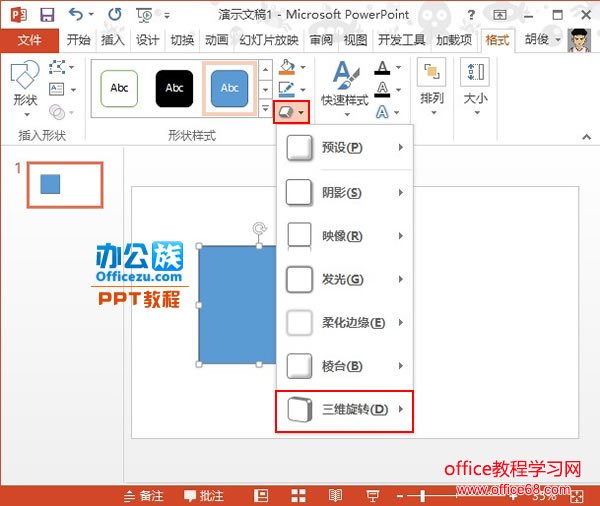600x506 pixels.
Task: Click the shape fill paint bucket
Action: coord(287,67)
